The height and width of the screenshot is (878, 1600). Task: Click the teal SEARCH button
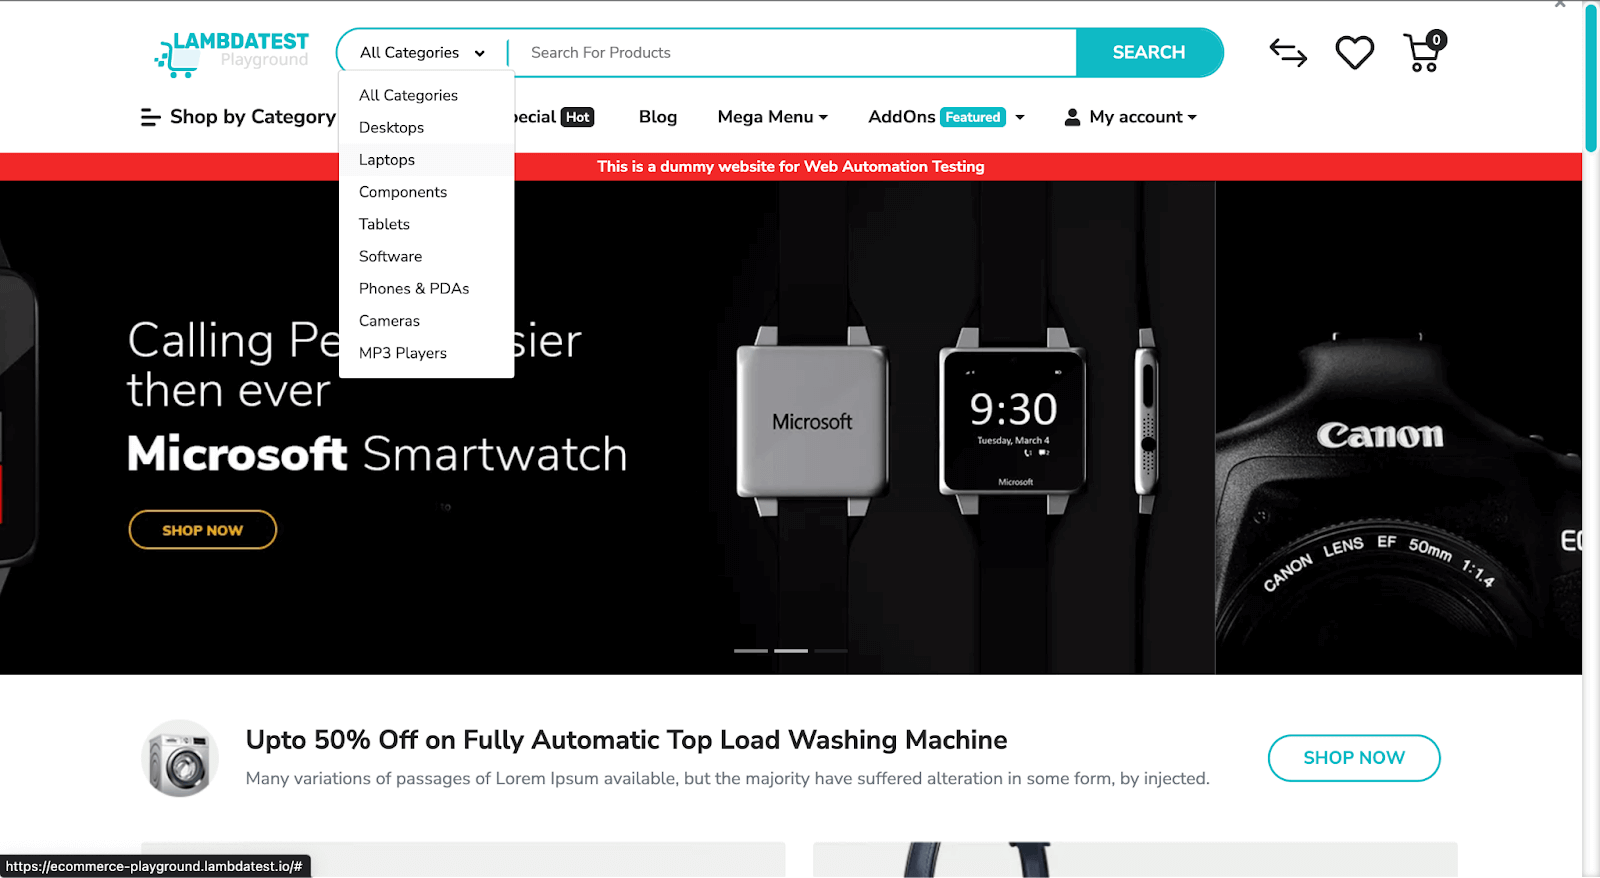pyautogui.click(x=1149, y=53)
